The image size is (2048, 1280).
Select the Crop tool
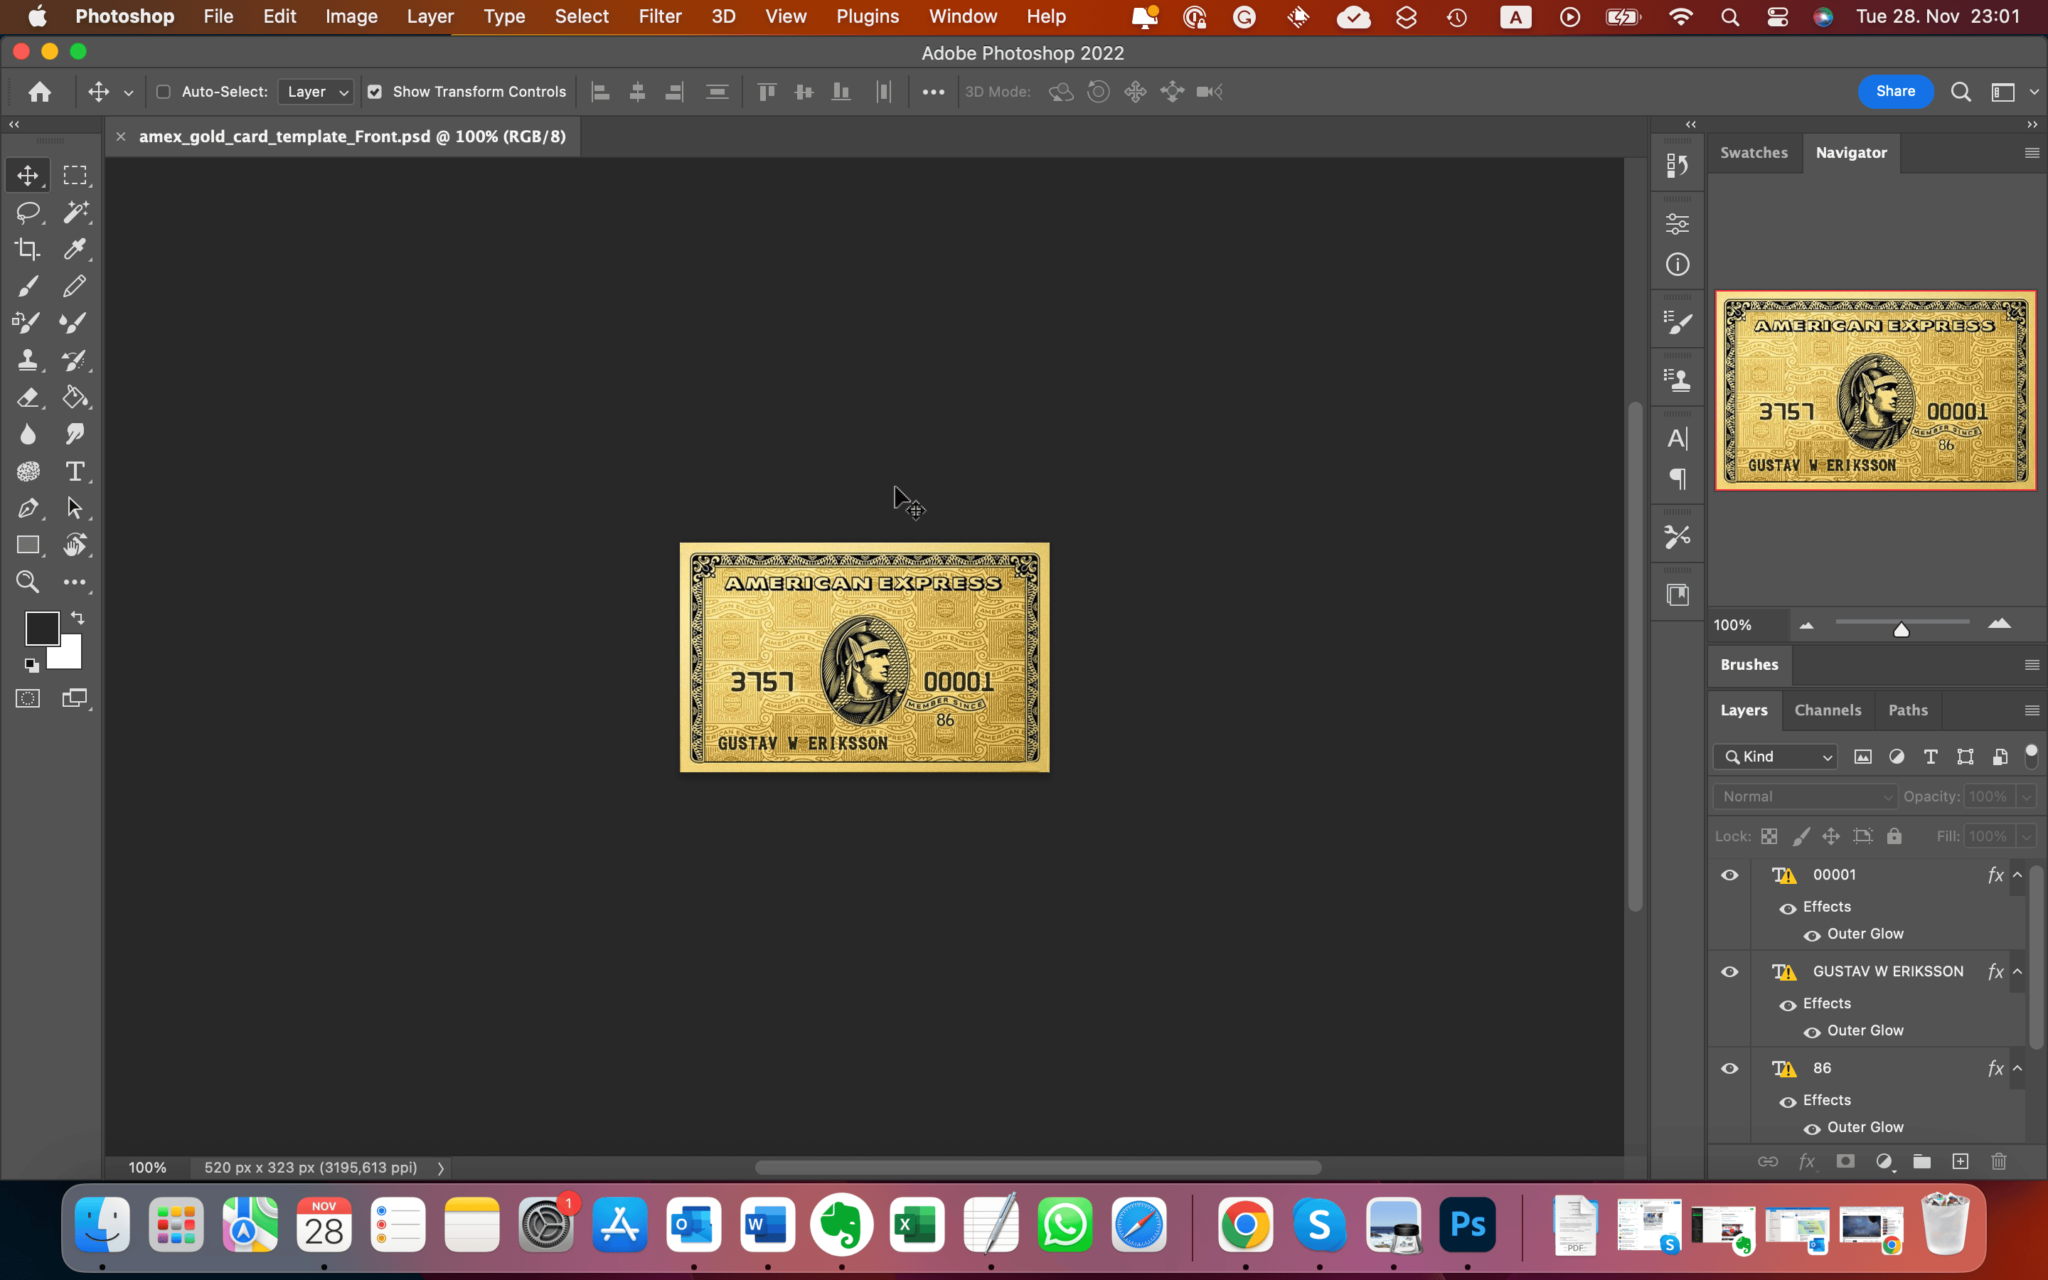point(28,249)
